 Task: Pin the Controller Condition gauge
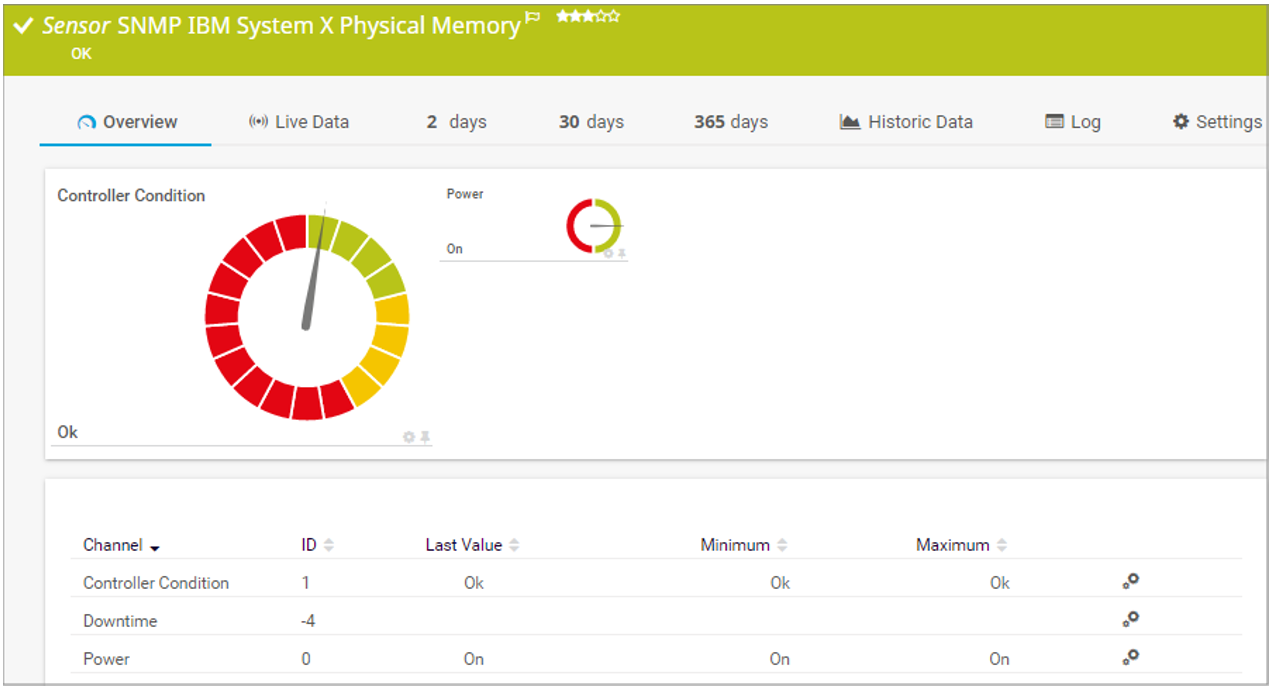[423, 436]
